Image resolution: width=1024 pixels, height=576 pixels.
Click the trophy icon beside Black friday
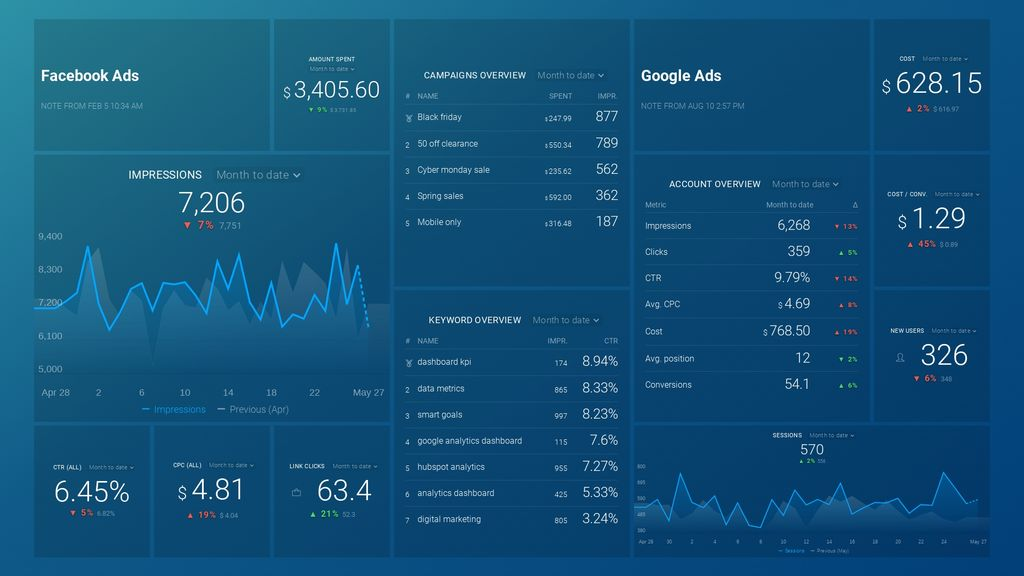click(409, 118)
